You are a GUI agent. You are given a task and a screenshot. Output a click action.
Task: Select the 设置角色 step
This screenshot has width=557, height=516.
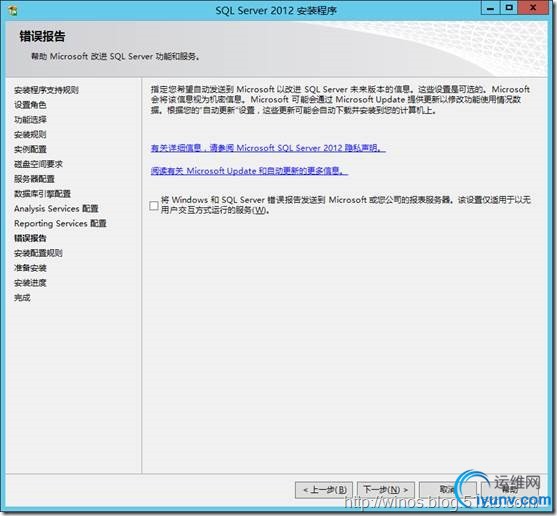pos(30,105)
